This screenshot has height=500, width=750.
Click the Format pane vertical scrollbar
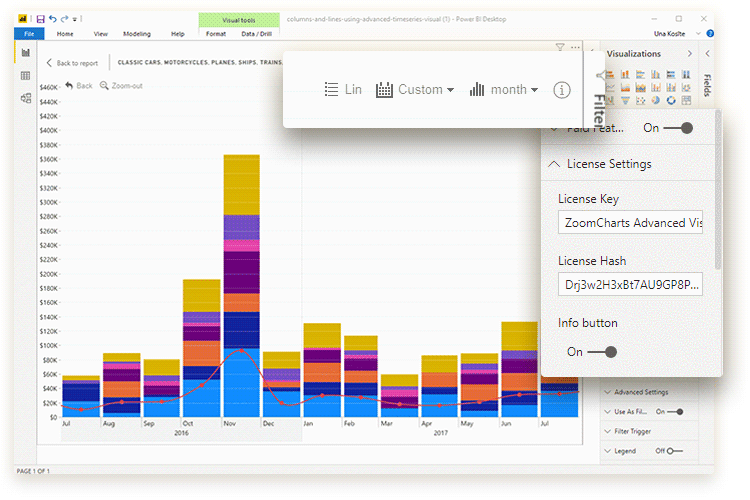tap(718, 191)
